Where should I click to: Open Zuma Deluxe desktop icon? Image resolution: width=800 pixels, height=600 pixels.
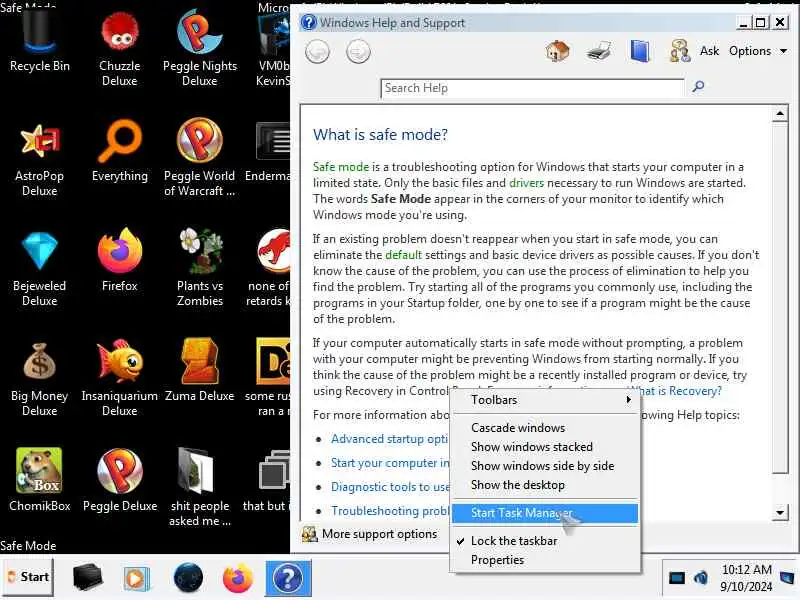199,370
